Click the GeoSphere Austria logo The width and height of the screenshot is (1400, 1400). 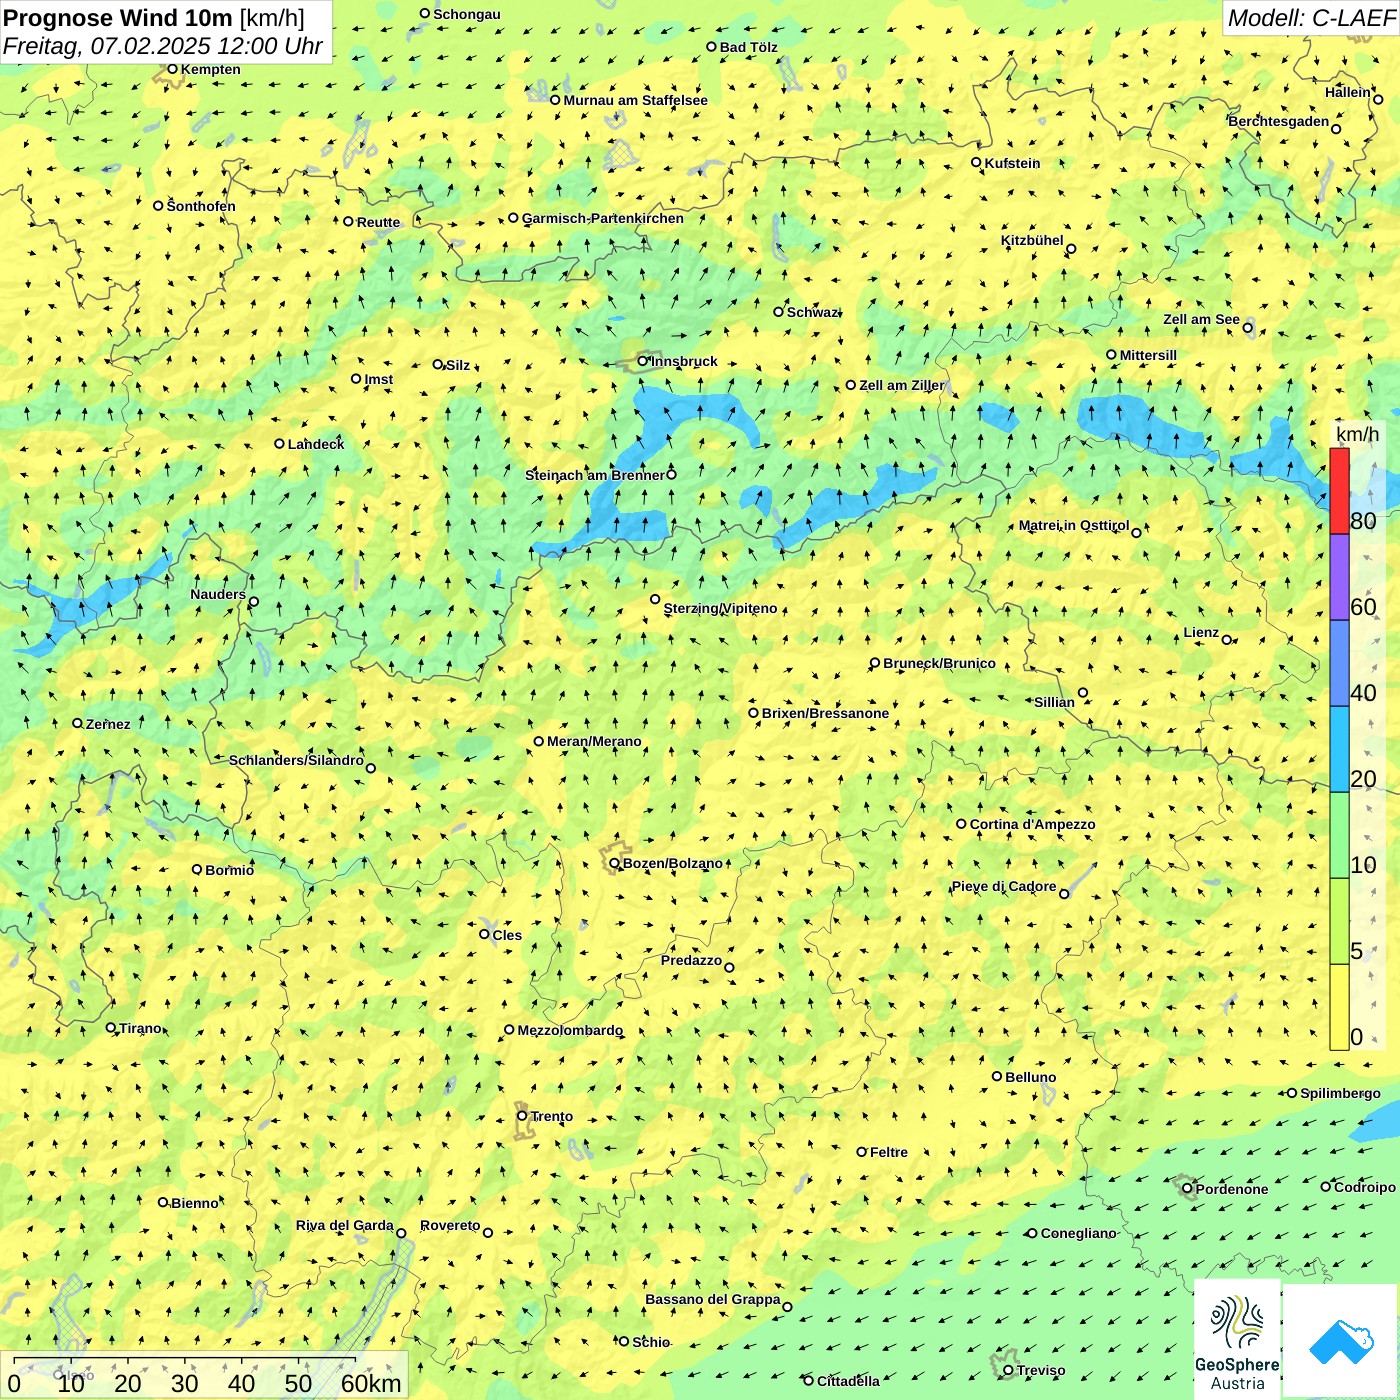(1237, 1339)
